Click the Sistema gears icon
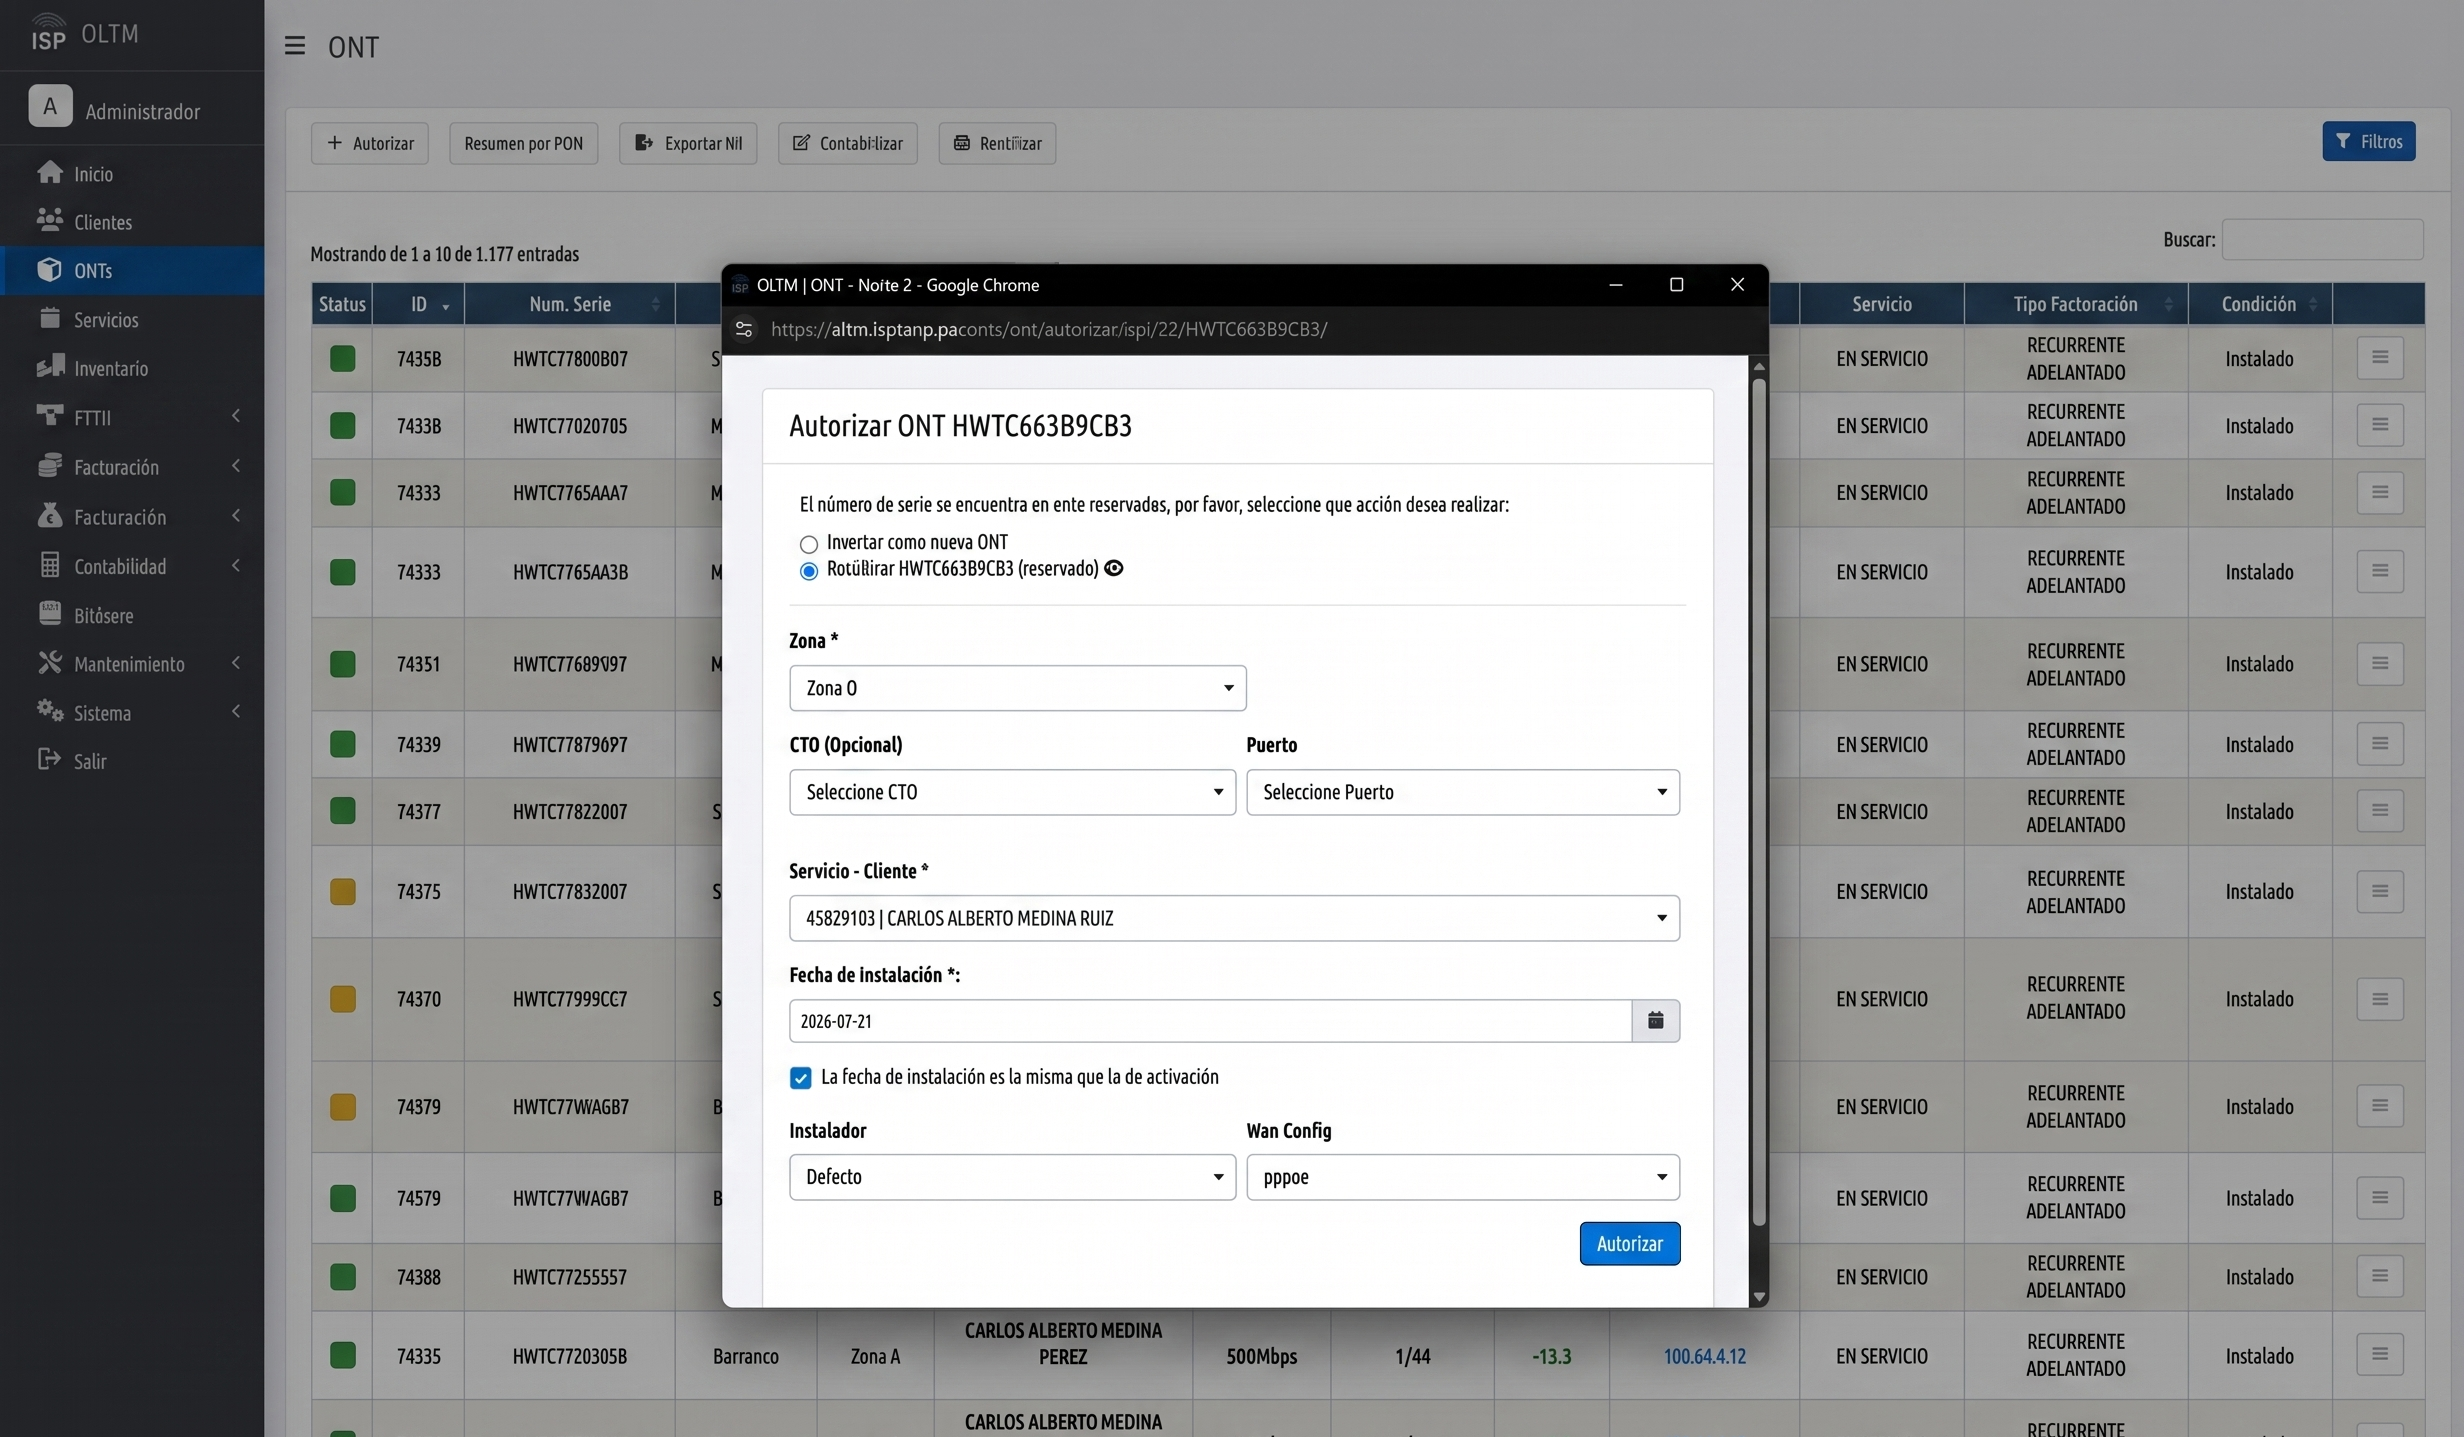 pos(50,711)
